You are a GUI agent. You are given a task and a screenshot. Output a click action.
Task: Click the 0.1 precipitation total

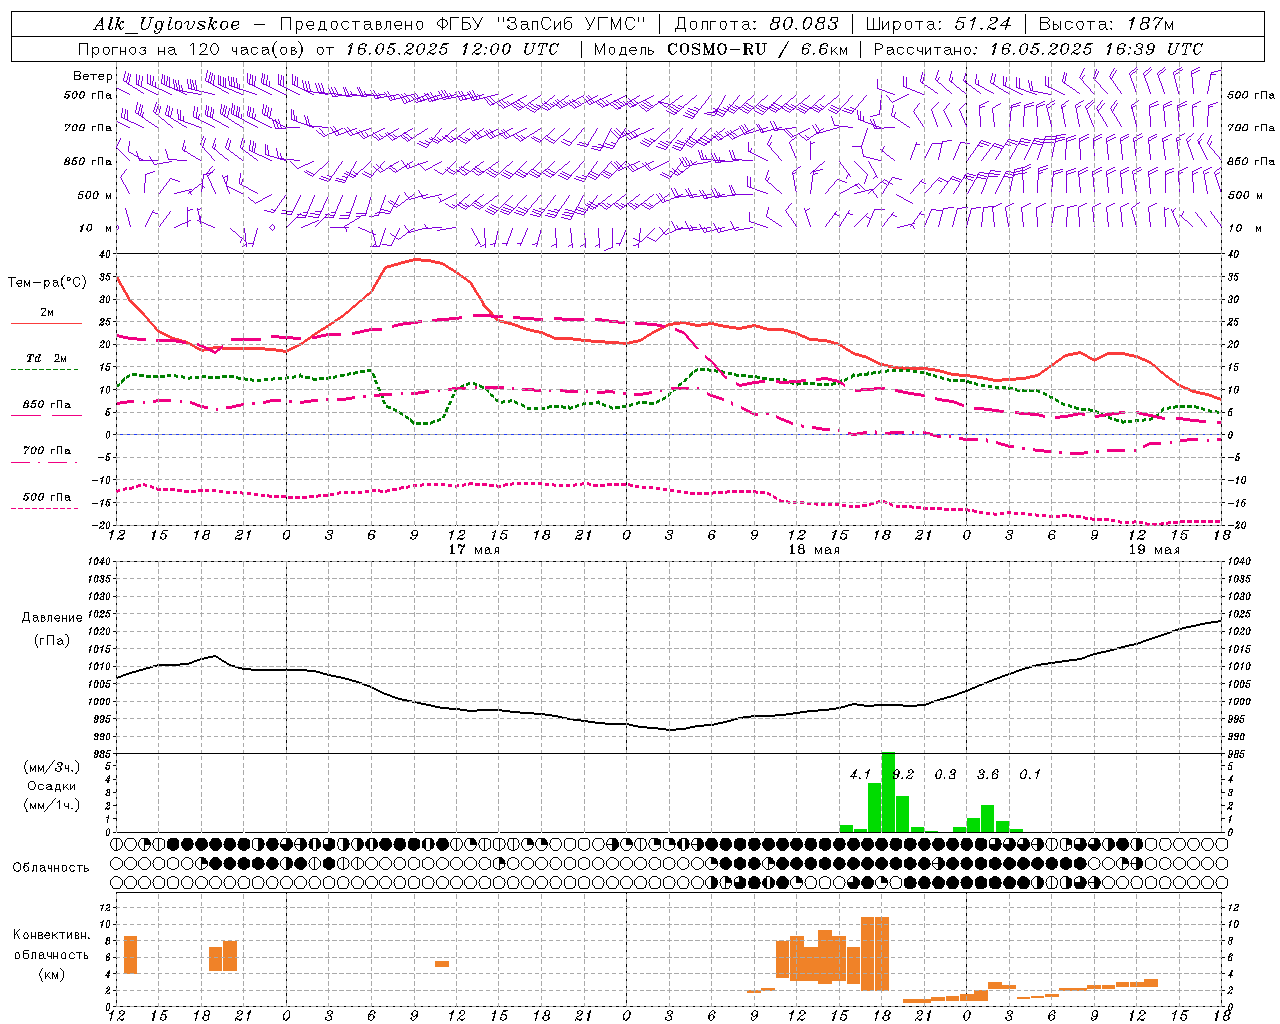1030,775
